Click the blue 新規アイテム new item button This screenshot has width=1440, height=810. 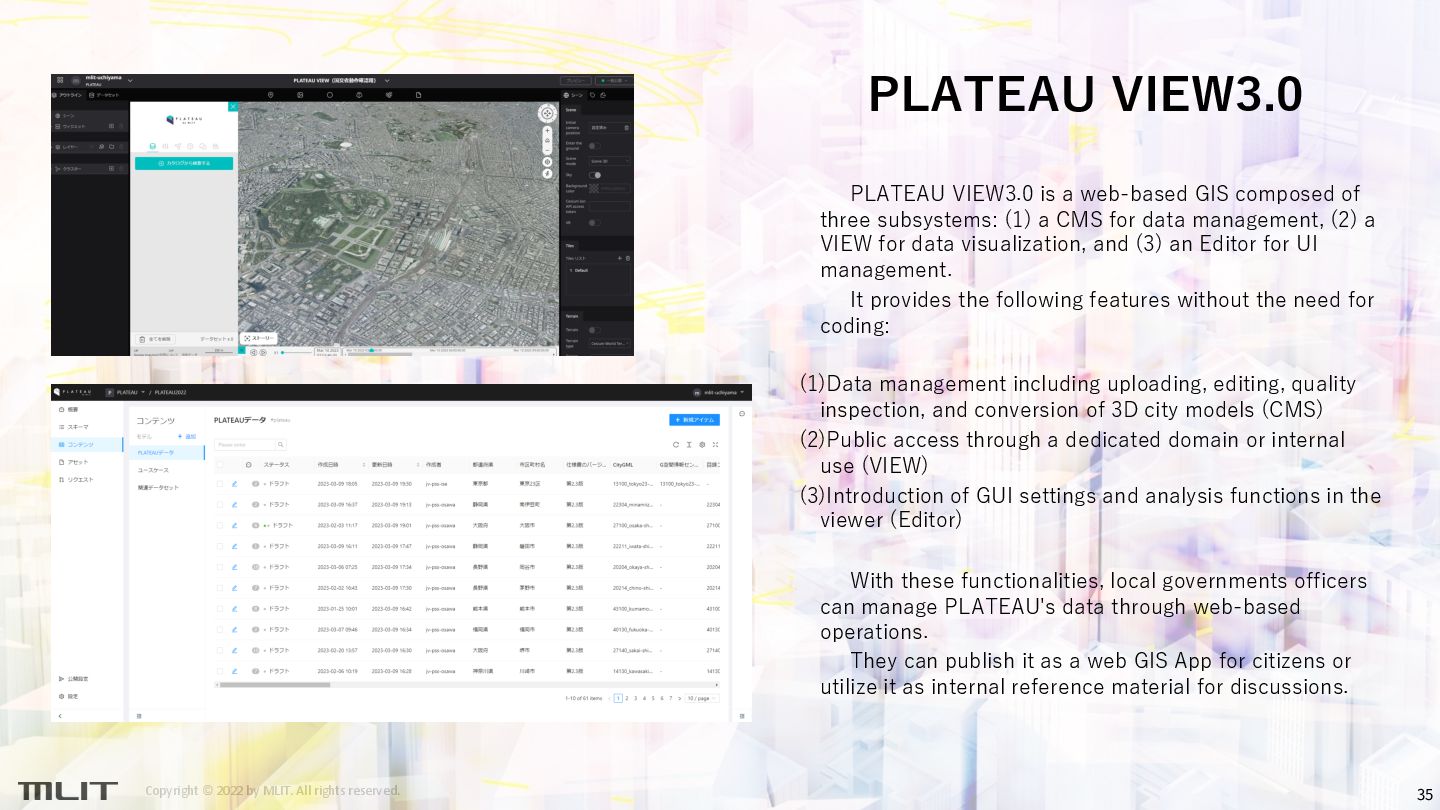[x=694, y=420]
